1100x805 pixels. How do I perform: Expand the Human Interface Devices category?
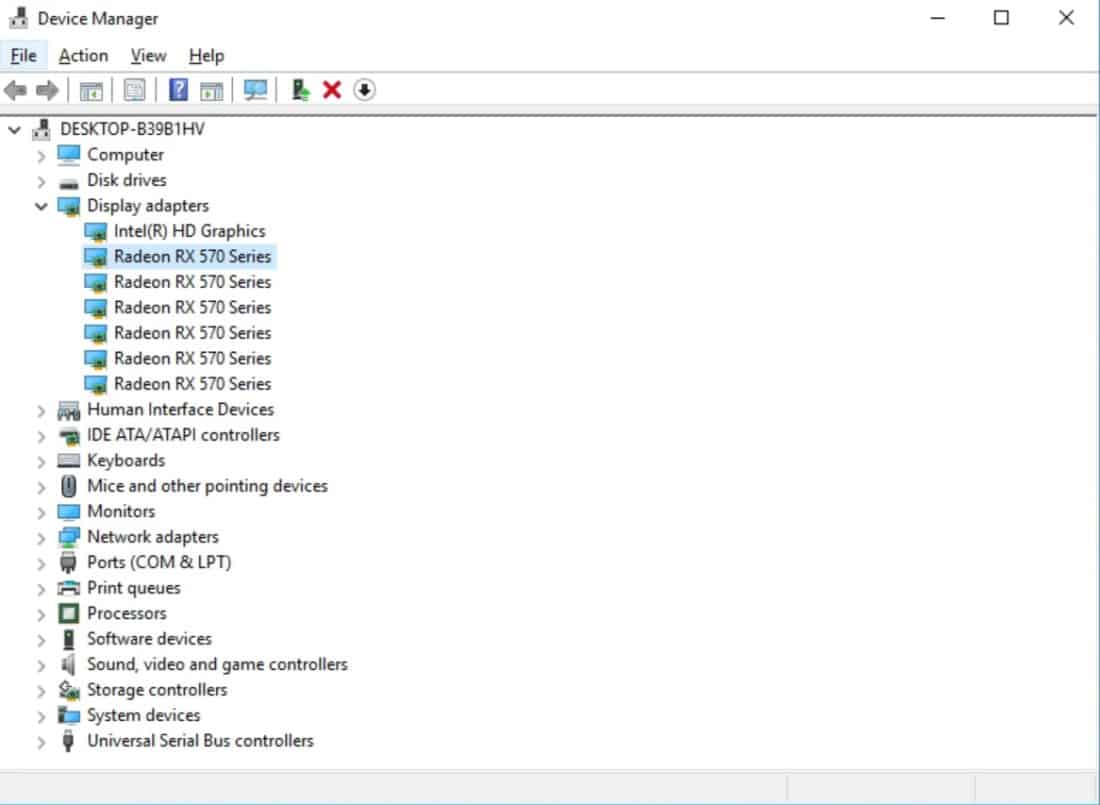(x=41, y=411)
